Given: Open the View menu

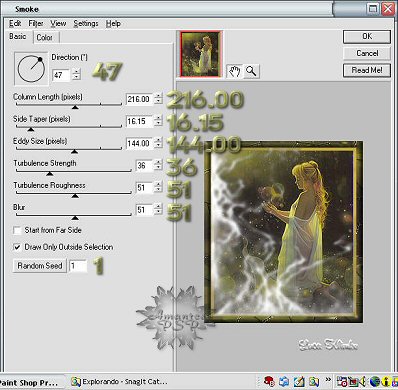Looking at the screenshot, I should 58,24.
